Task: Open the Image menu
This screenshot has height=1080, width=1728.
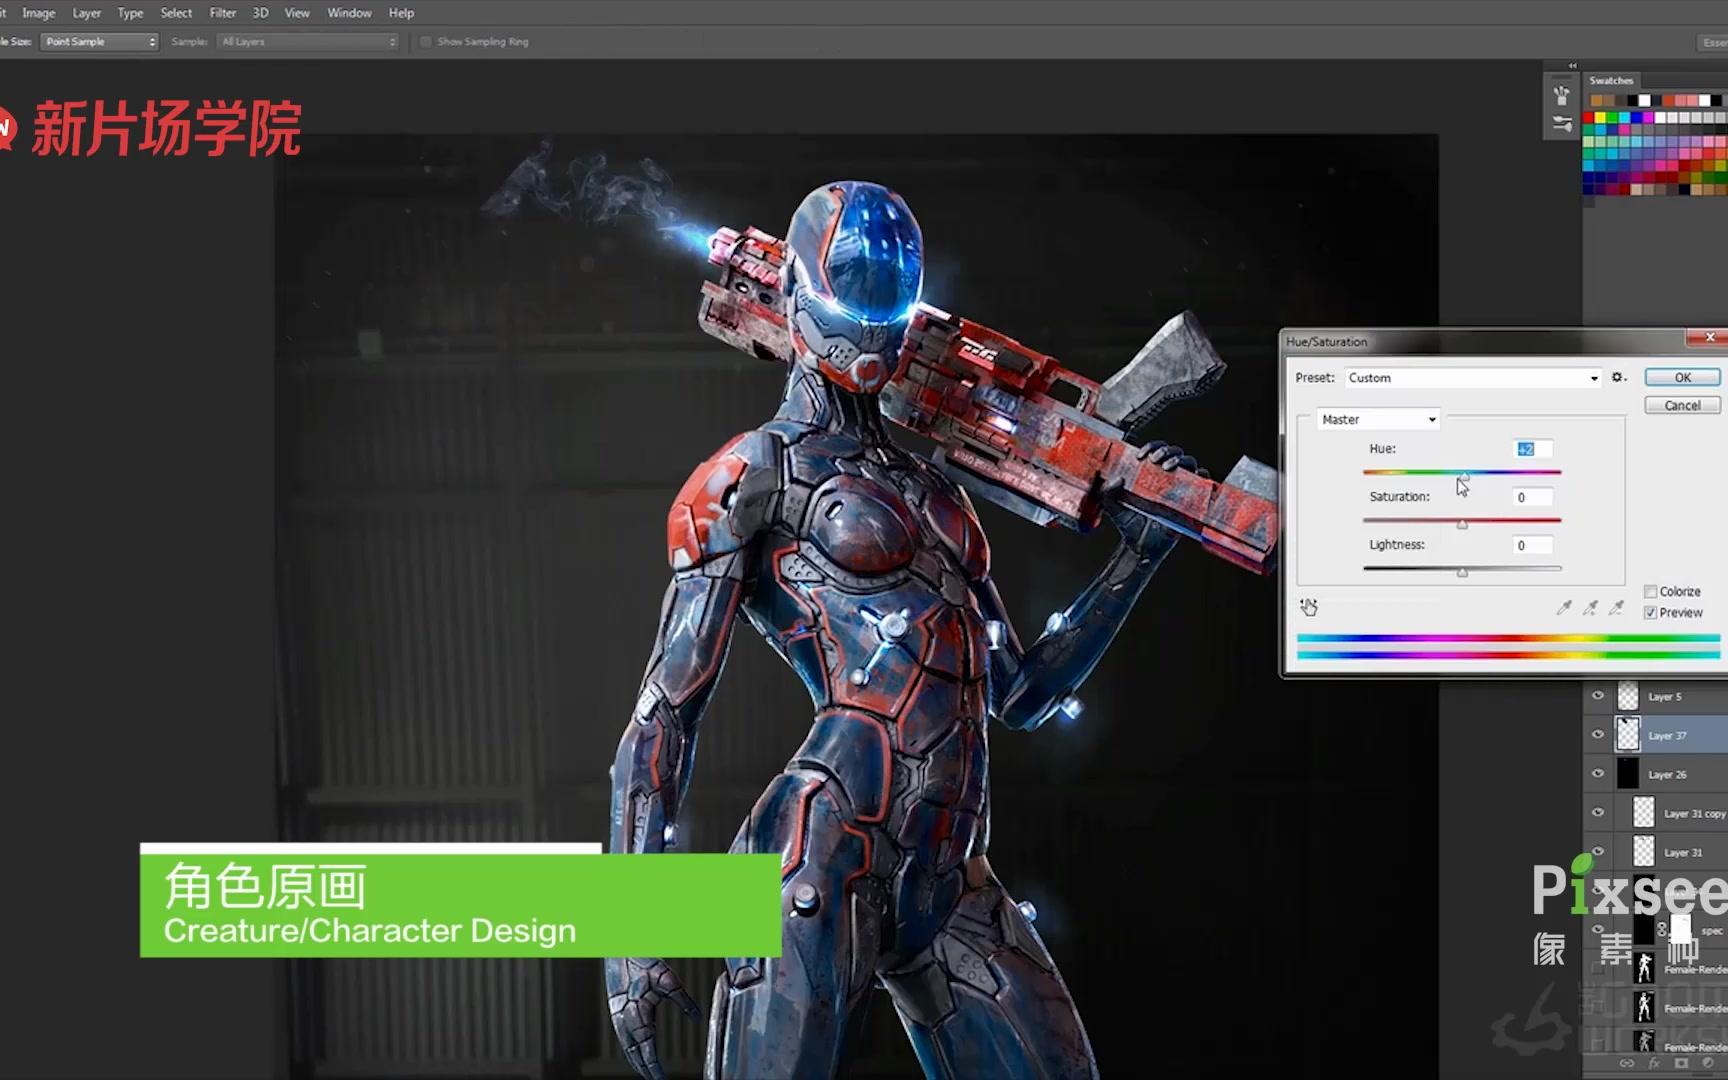Action: coord(39,13)
